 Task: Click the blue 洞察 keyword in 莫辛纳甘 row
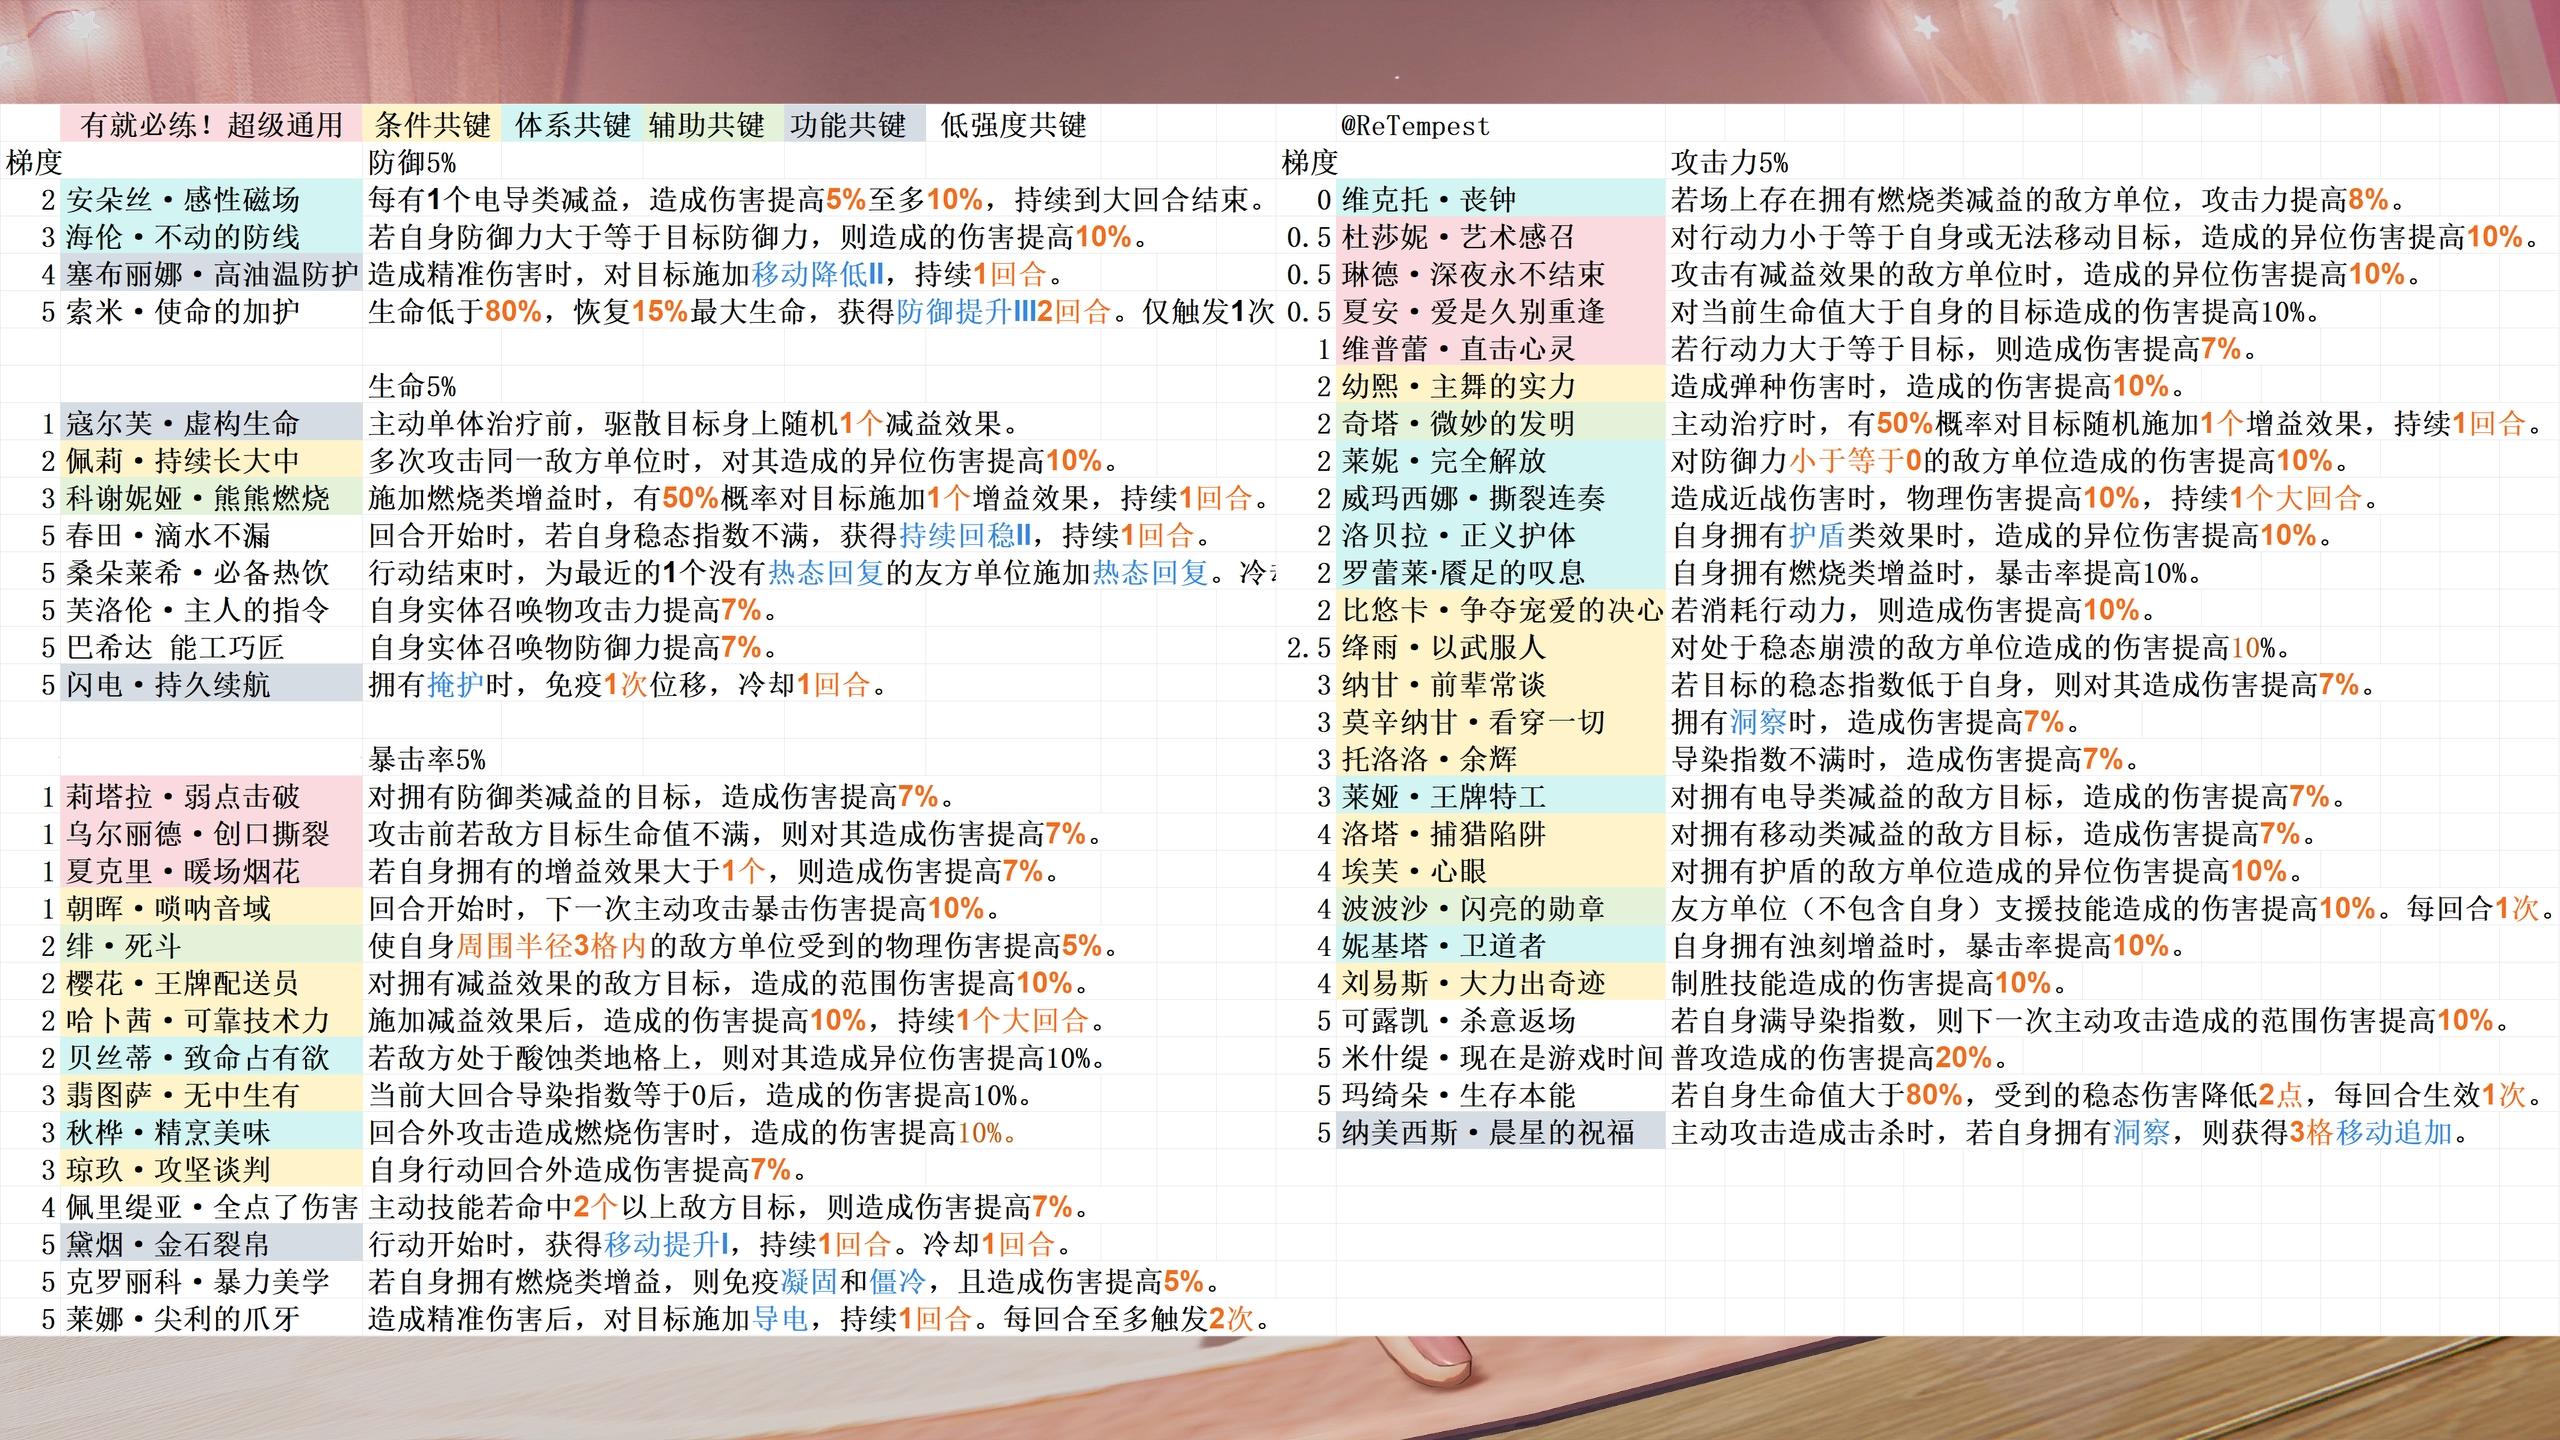(x=1757, y=722)
